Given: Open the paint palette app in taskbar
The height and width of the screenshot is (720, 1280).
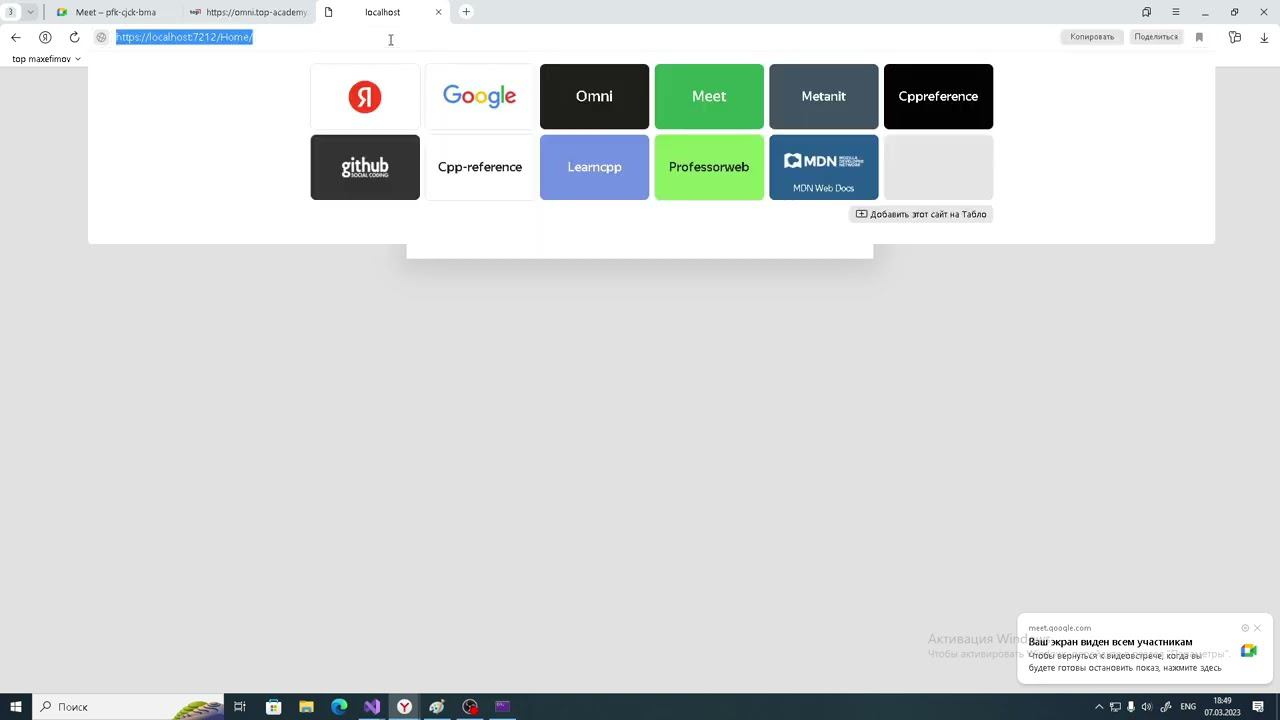Looking at the screenshot, I should [x=437, y=707].
